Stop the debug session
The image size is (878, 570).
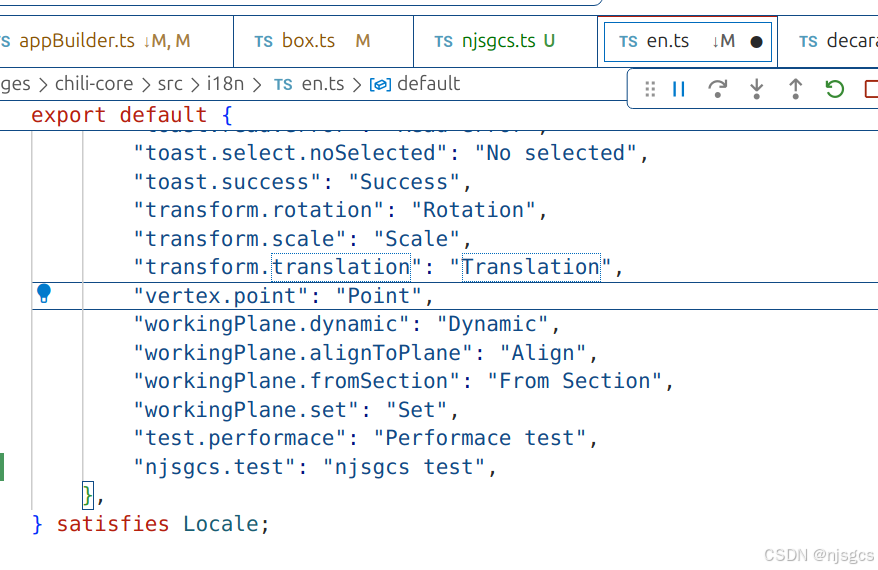(871, 89)
